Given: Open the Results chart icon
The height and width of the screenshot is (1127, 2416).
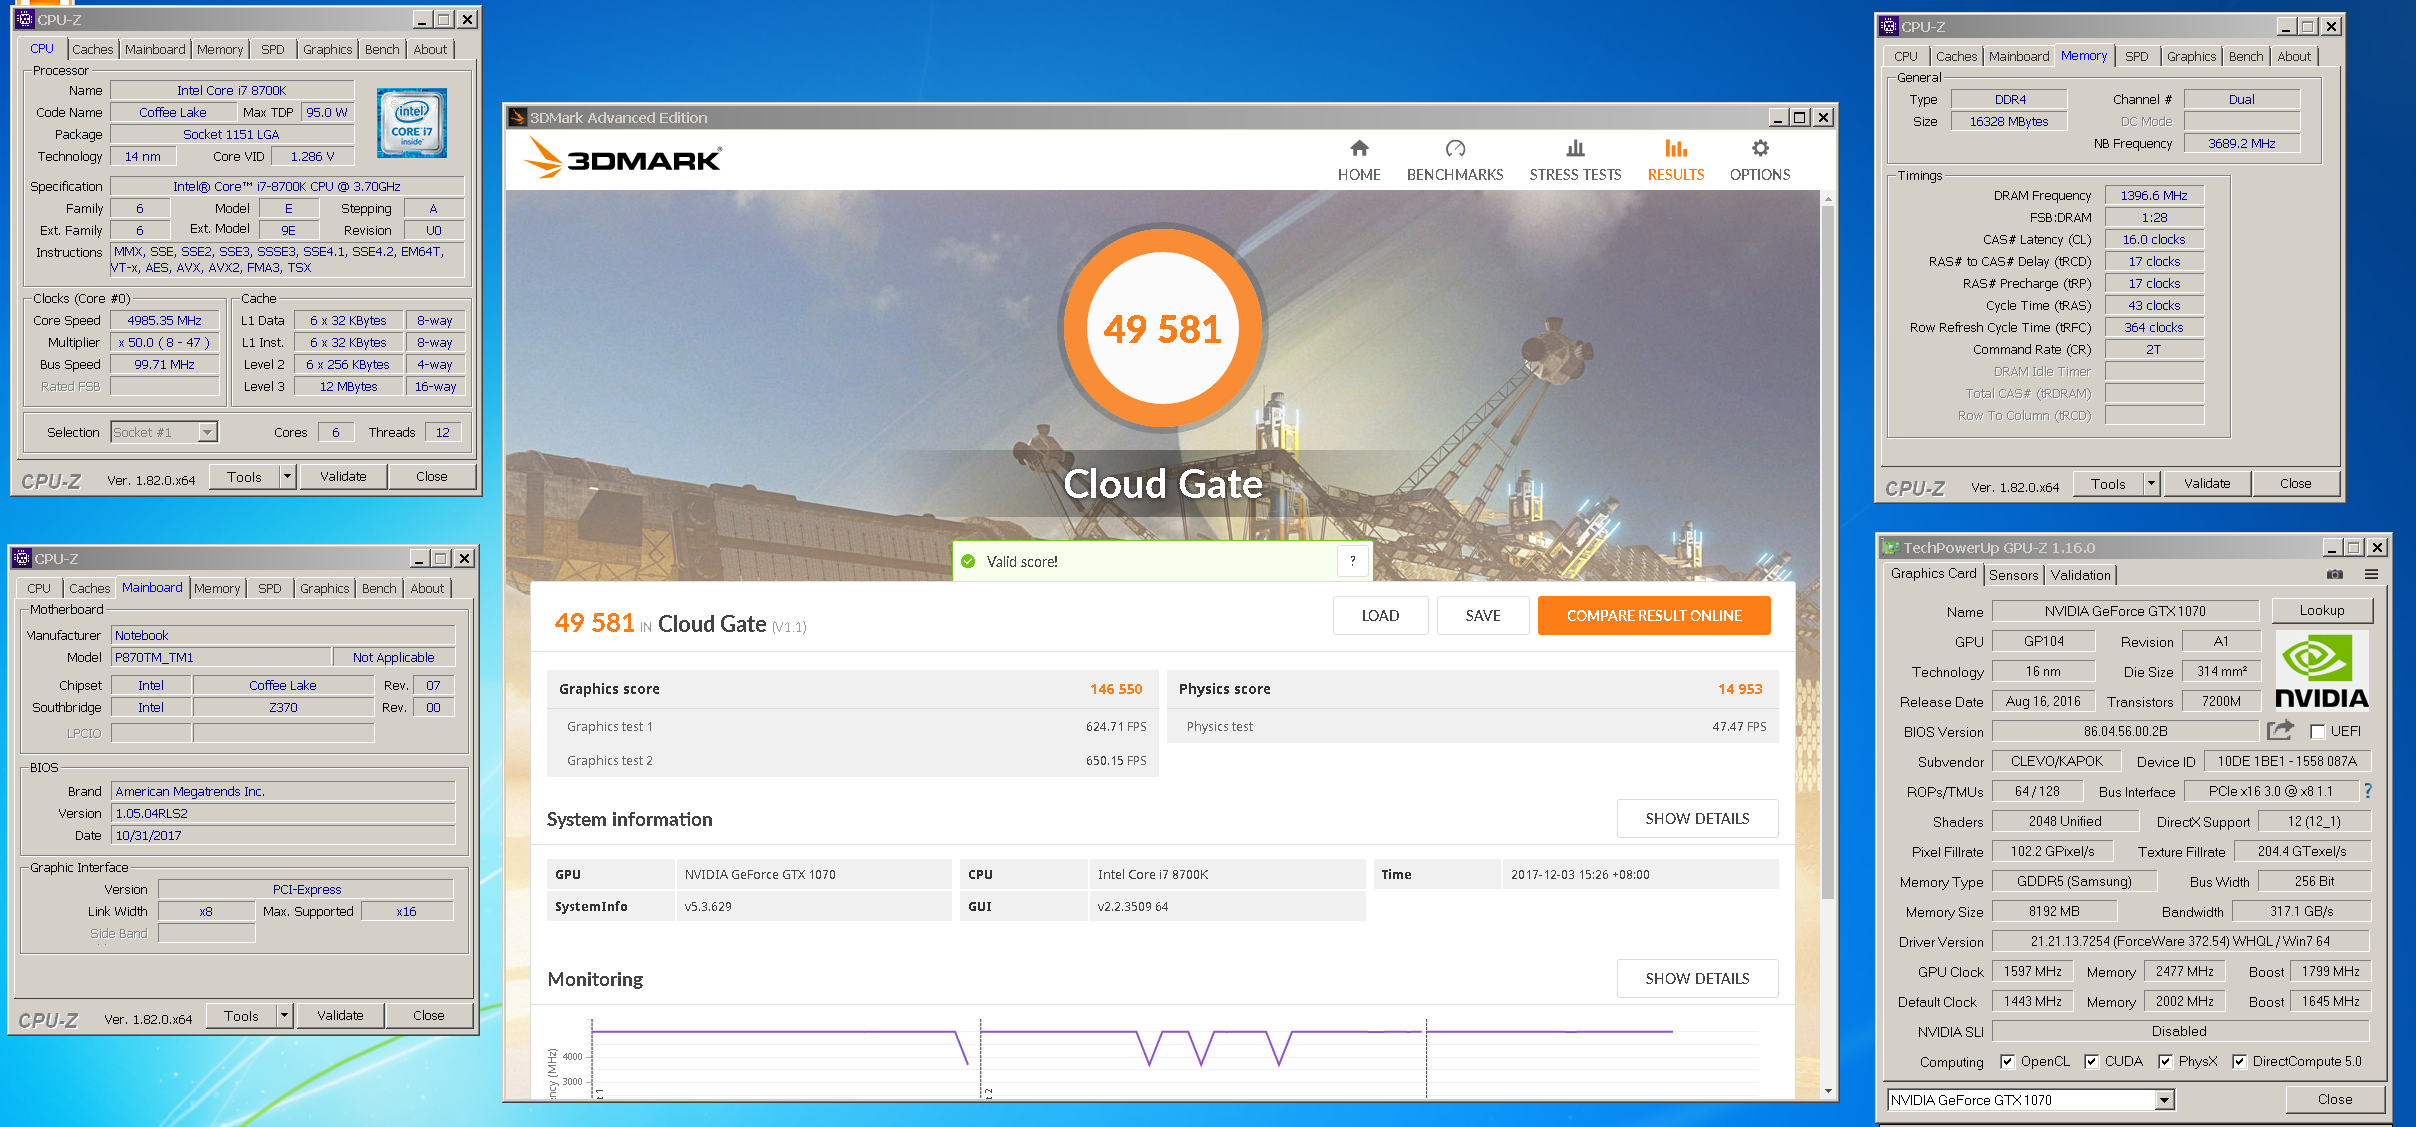Looking at the screenshot, I should pyautogui.click(x=1676, y=149).
